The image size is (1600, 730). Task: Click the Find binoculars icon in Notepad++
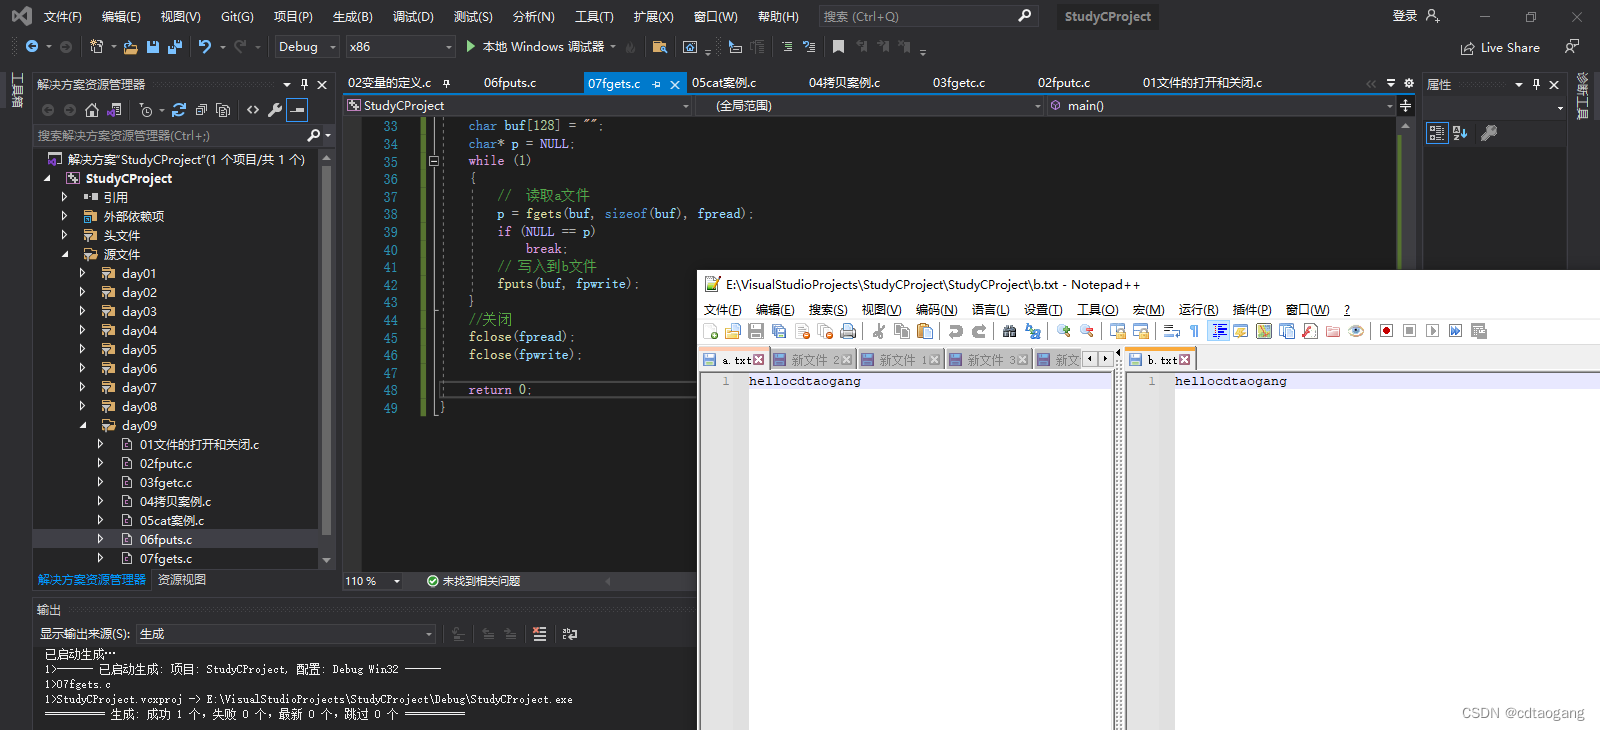[1009, 332]
